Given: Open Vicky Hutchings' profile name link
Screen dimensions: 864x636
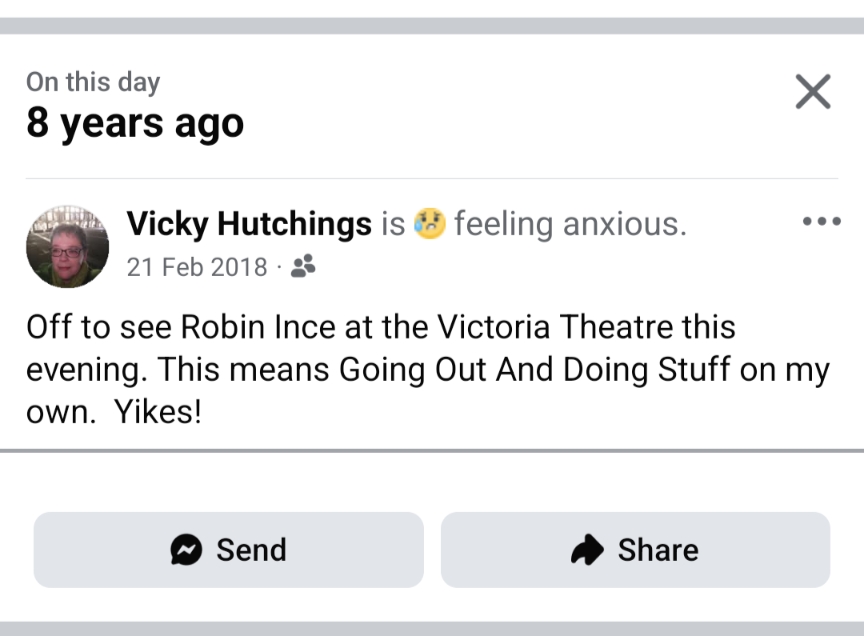Looking at the screenshot, I should coord(249,224).
